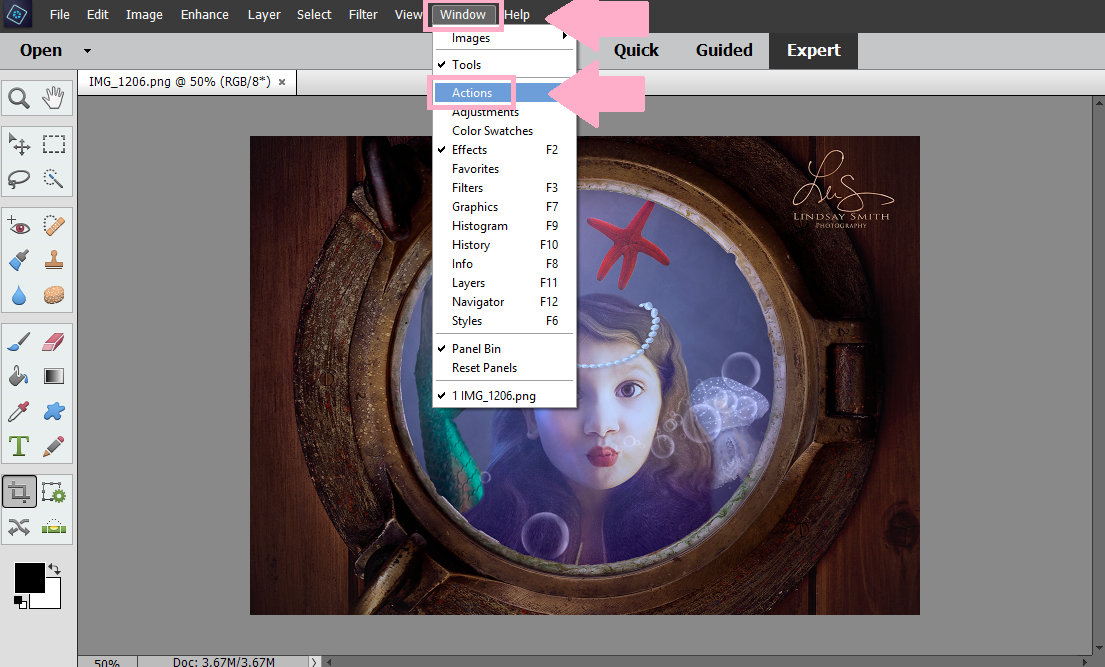
Task: Select the Paint Bucket tool
Action: (x=19, y=376)
